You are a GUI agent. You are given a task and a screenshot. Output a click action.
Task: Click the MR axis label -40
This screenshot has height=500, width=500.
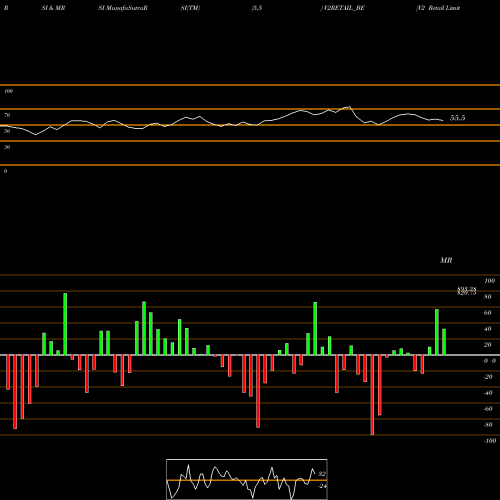pos(488,393)
